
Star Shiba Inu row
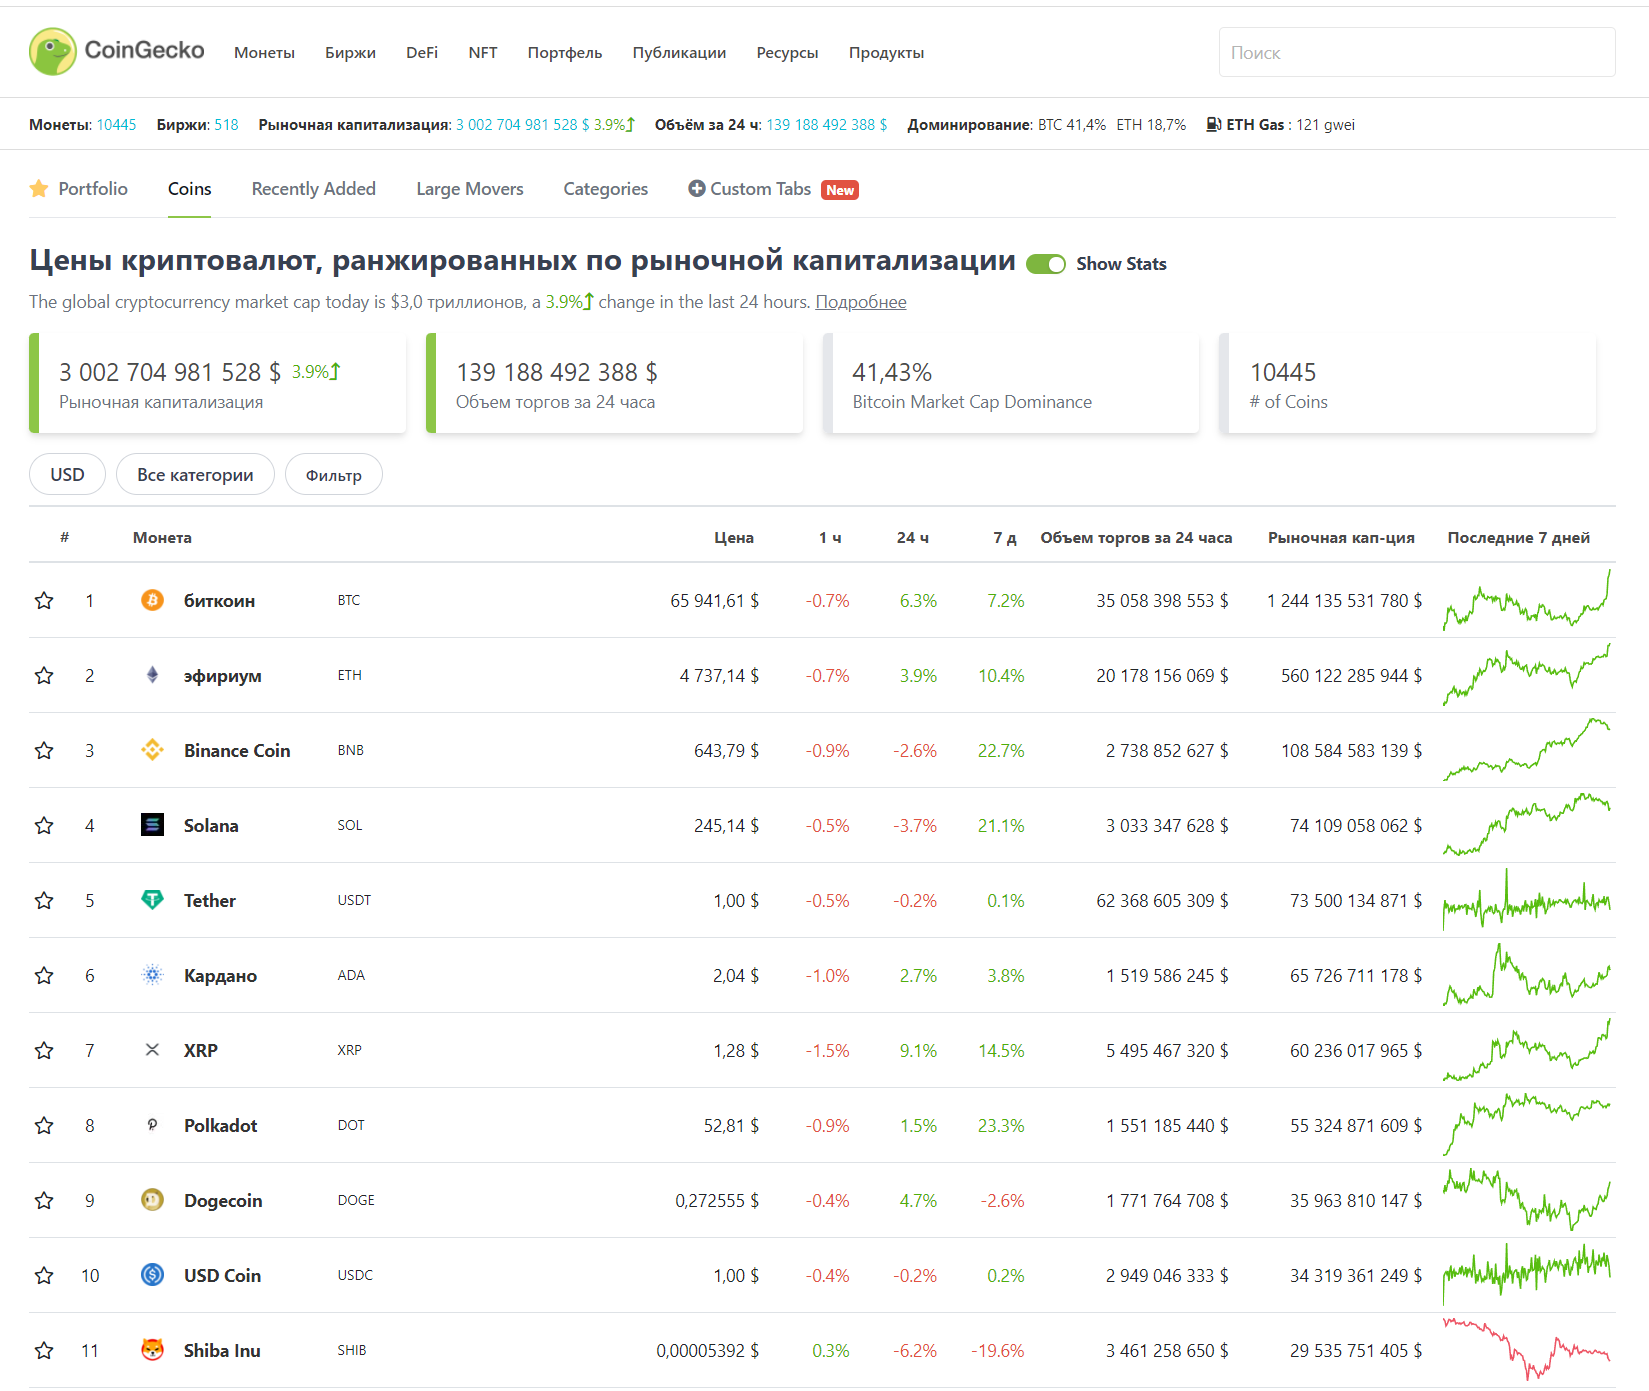click(44, 1350)
